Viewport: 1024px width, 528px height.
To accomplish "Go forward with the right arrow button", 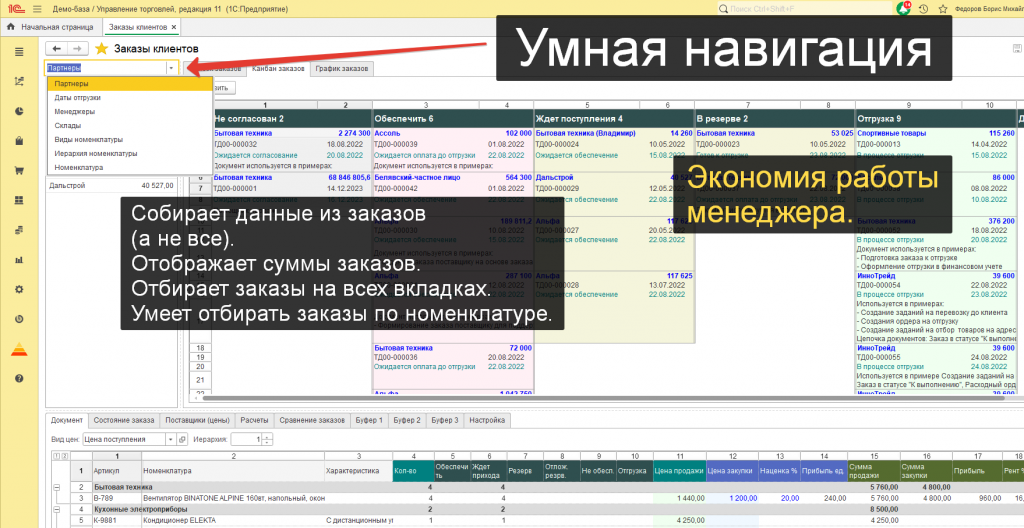I will click(x=77, y=48).
